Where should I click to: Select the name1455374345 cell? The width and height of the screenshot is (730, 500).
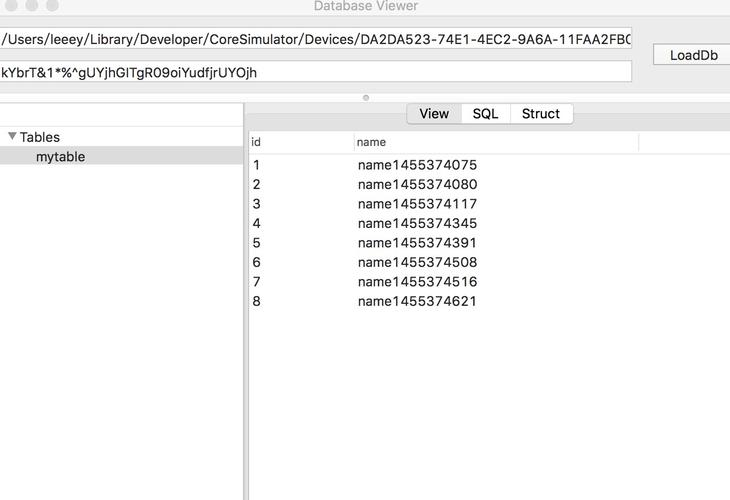(417, 223)
